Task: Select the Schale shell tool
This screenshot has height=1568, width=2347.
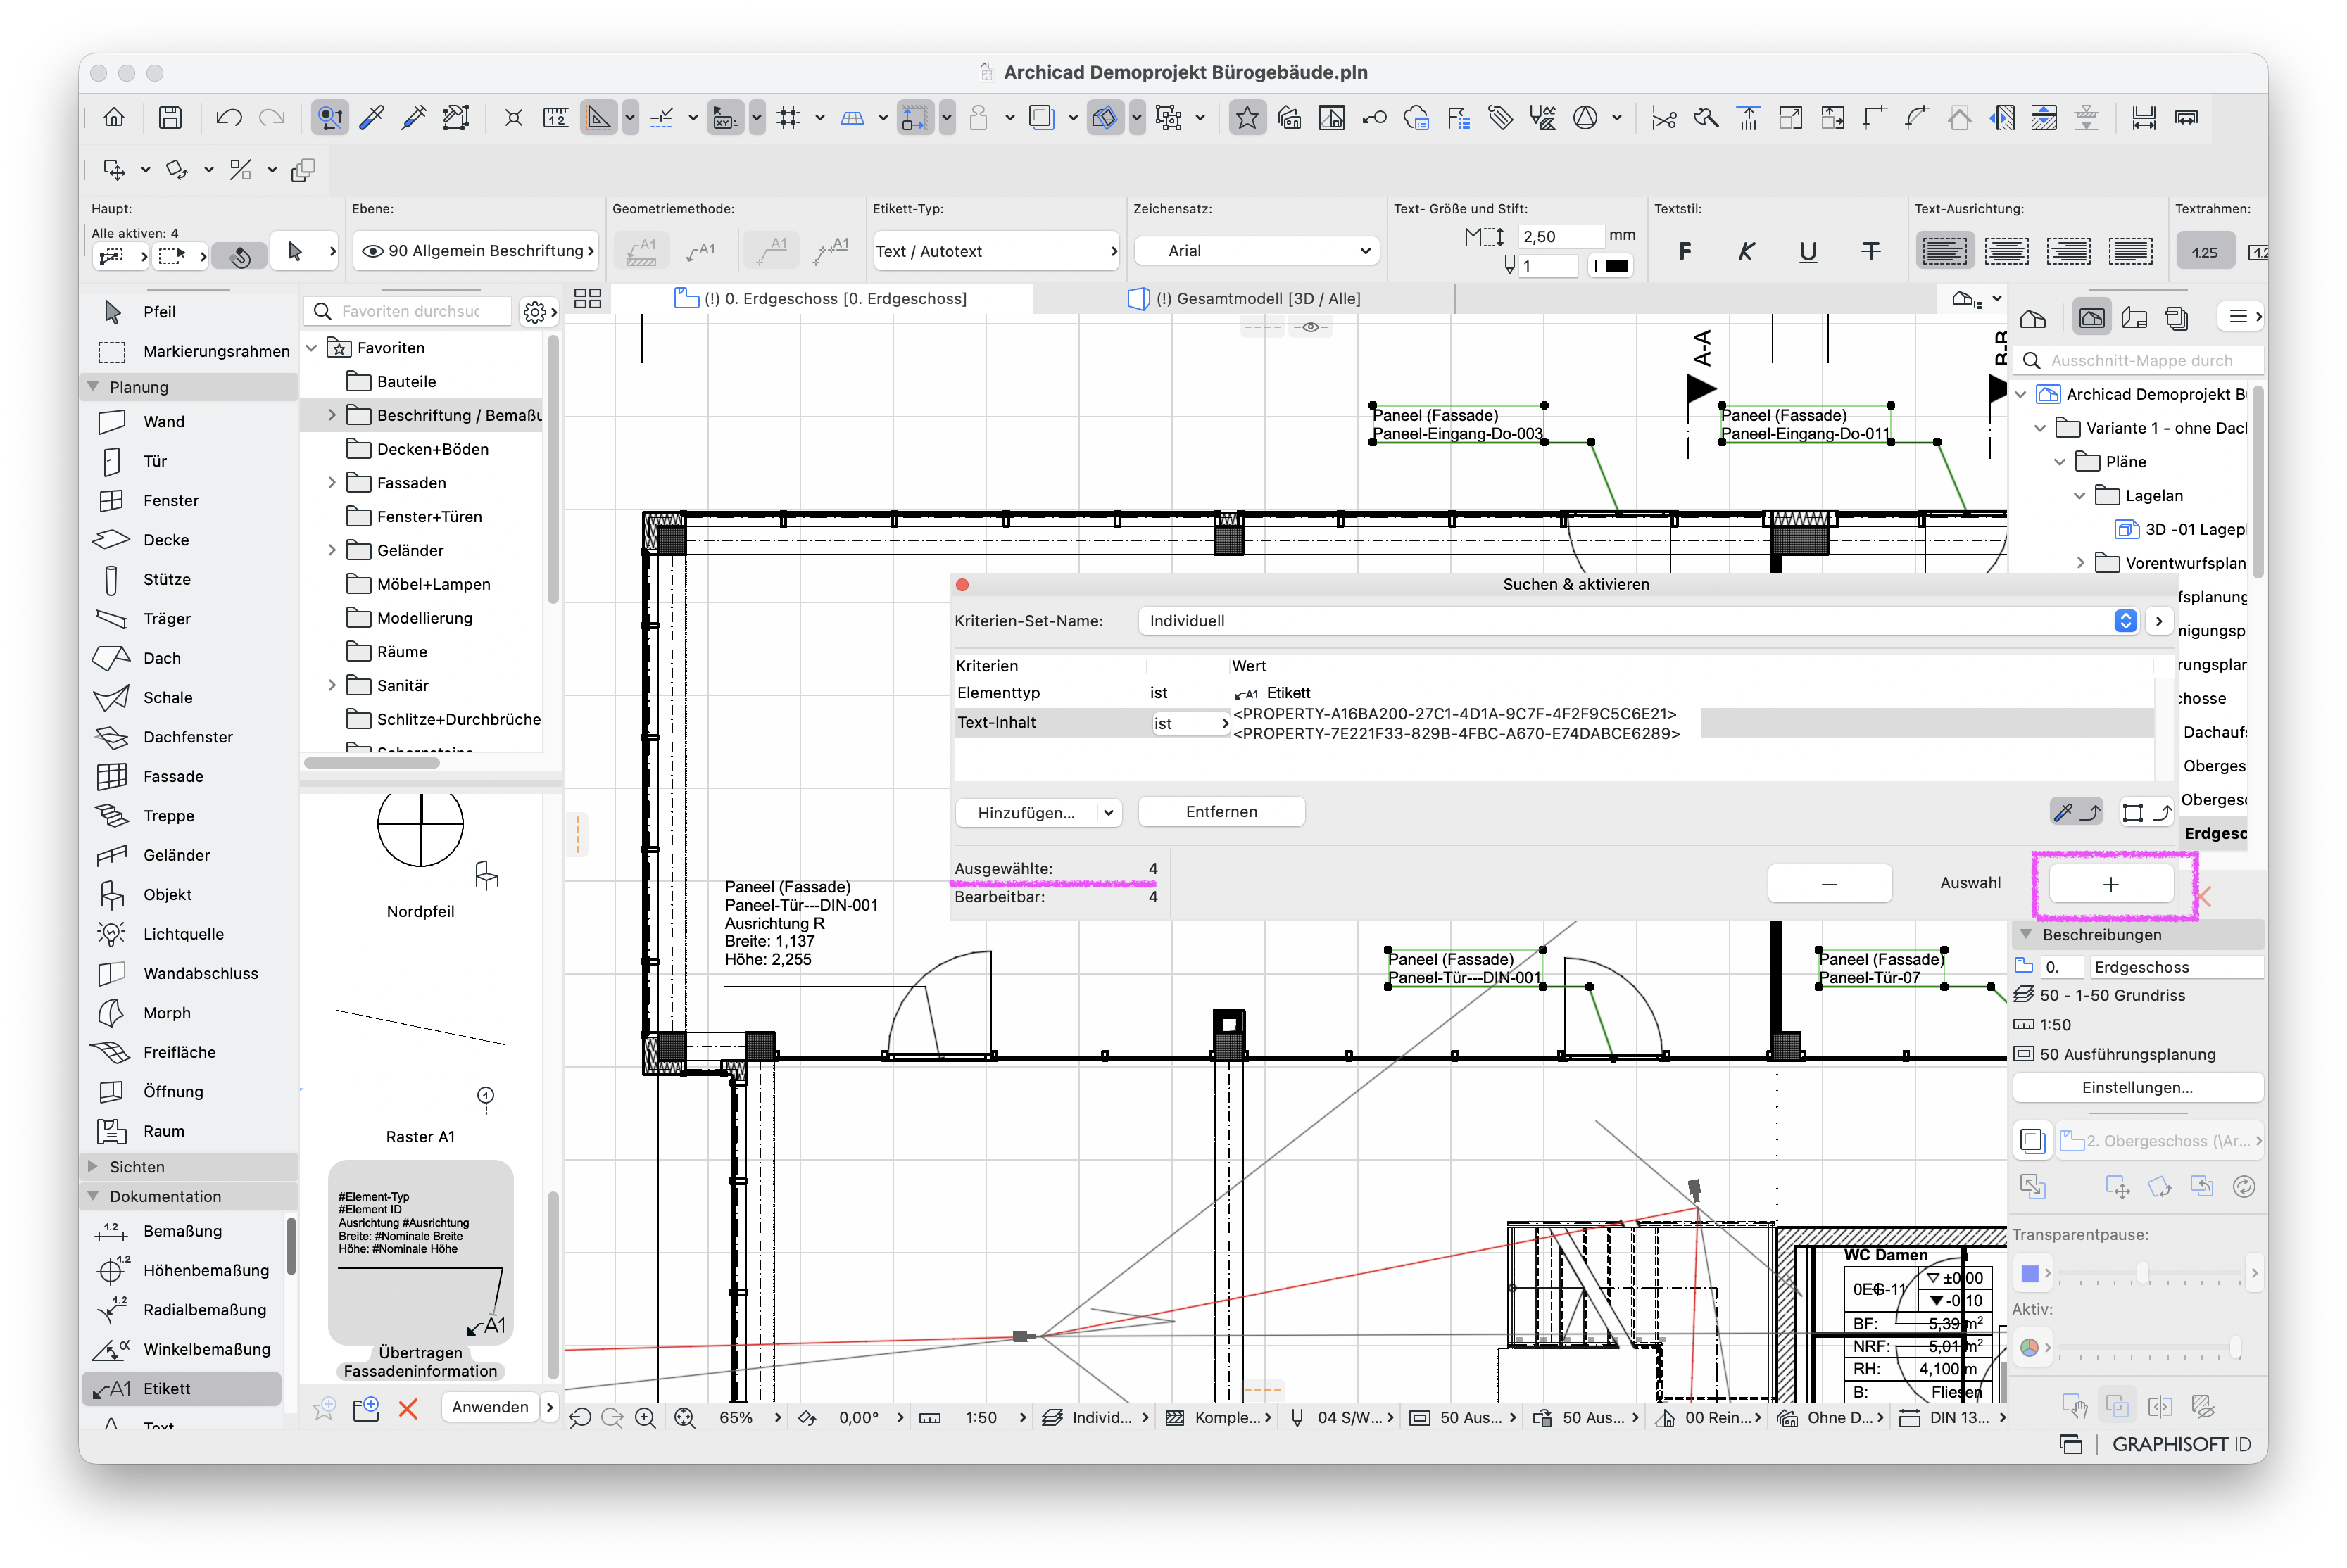Action: tap(167, 697)
